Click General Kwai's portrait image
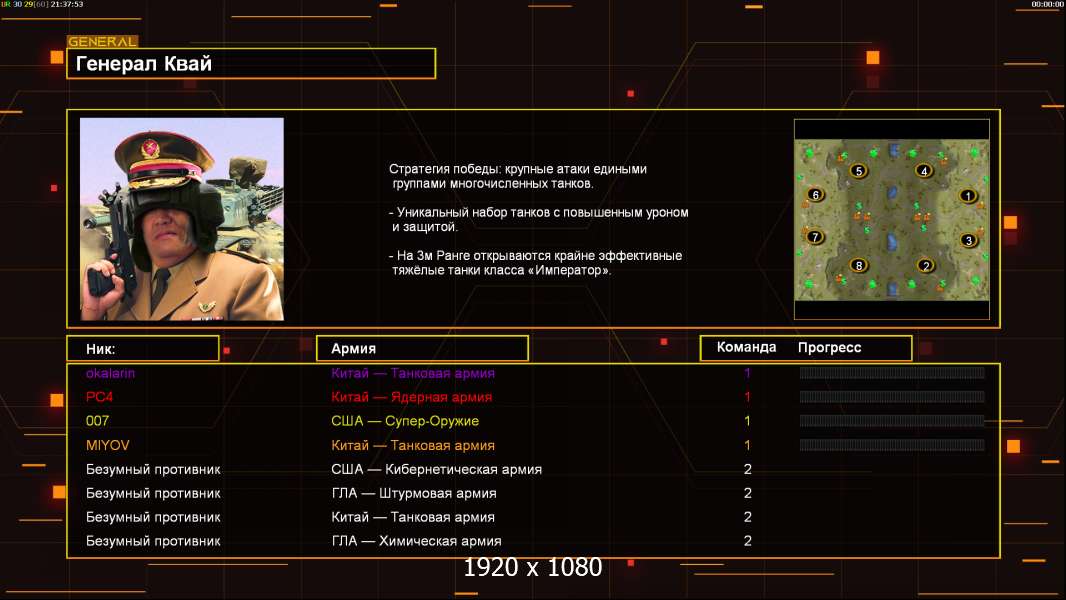Screen dimensions: 1066x600 pyautogui.click(x=182, y=219)
